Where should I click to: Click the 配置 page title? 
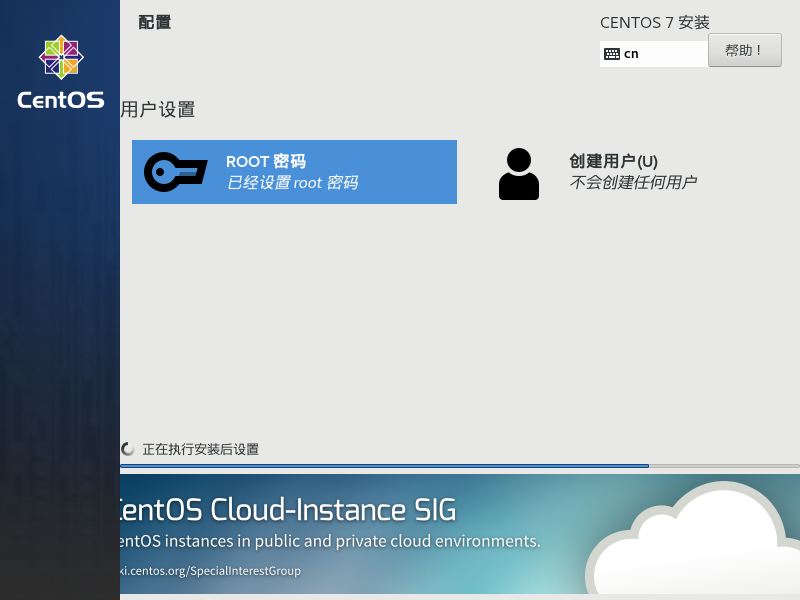point(155,22)
